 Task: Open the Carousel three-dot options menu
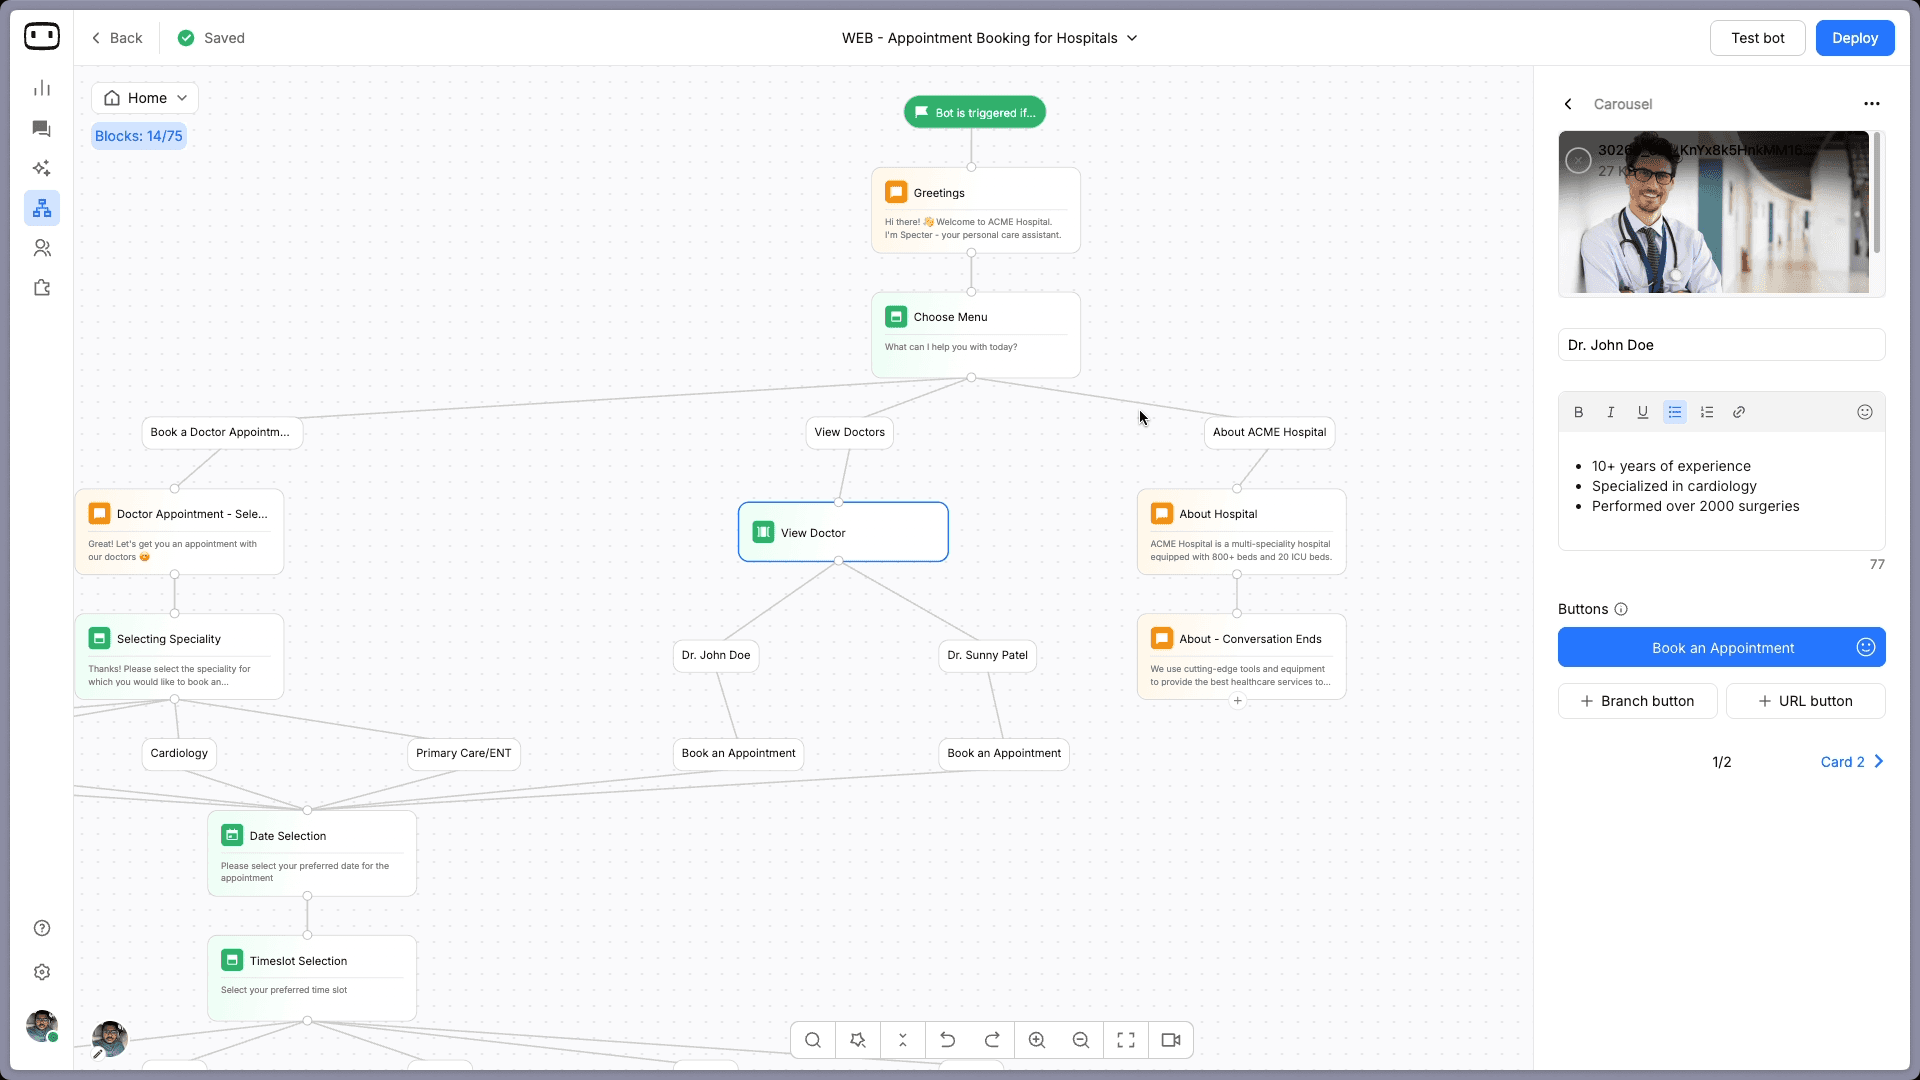tap(1871, 104)
